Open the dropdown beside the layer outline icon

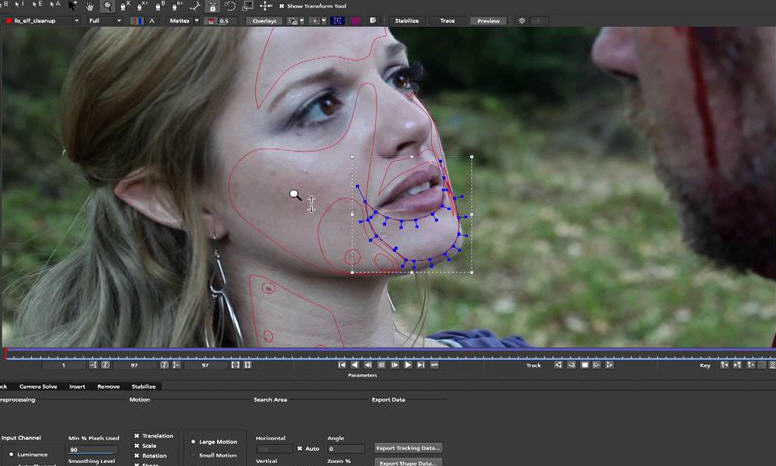pyautogui.click(x=301, y=21)
